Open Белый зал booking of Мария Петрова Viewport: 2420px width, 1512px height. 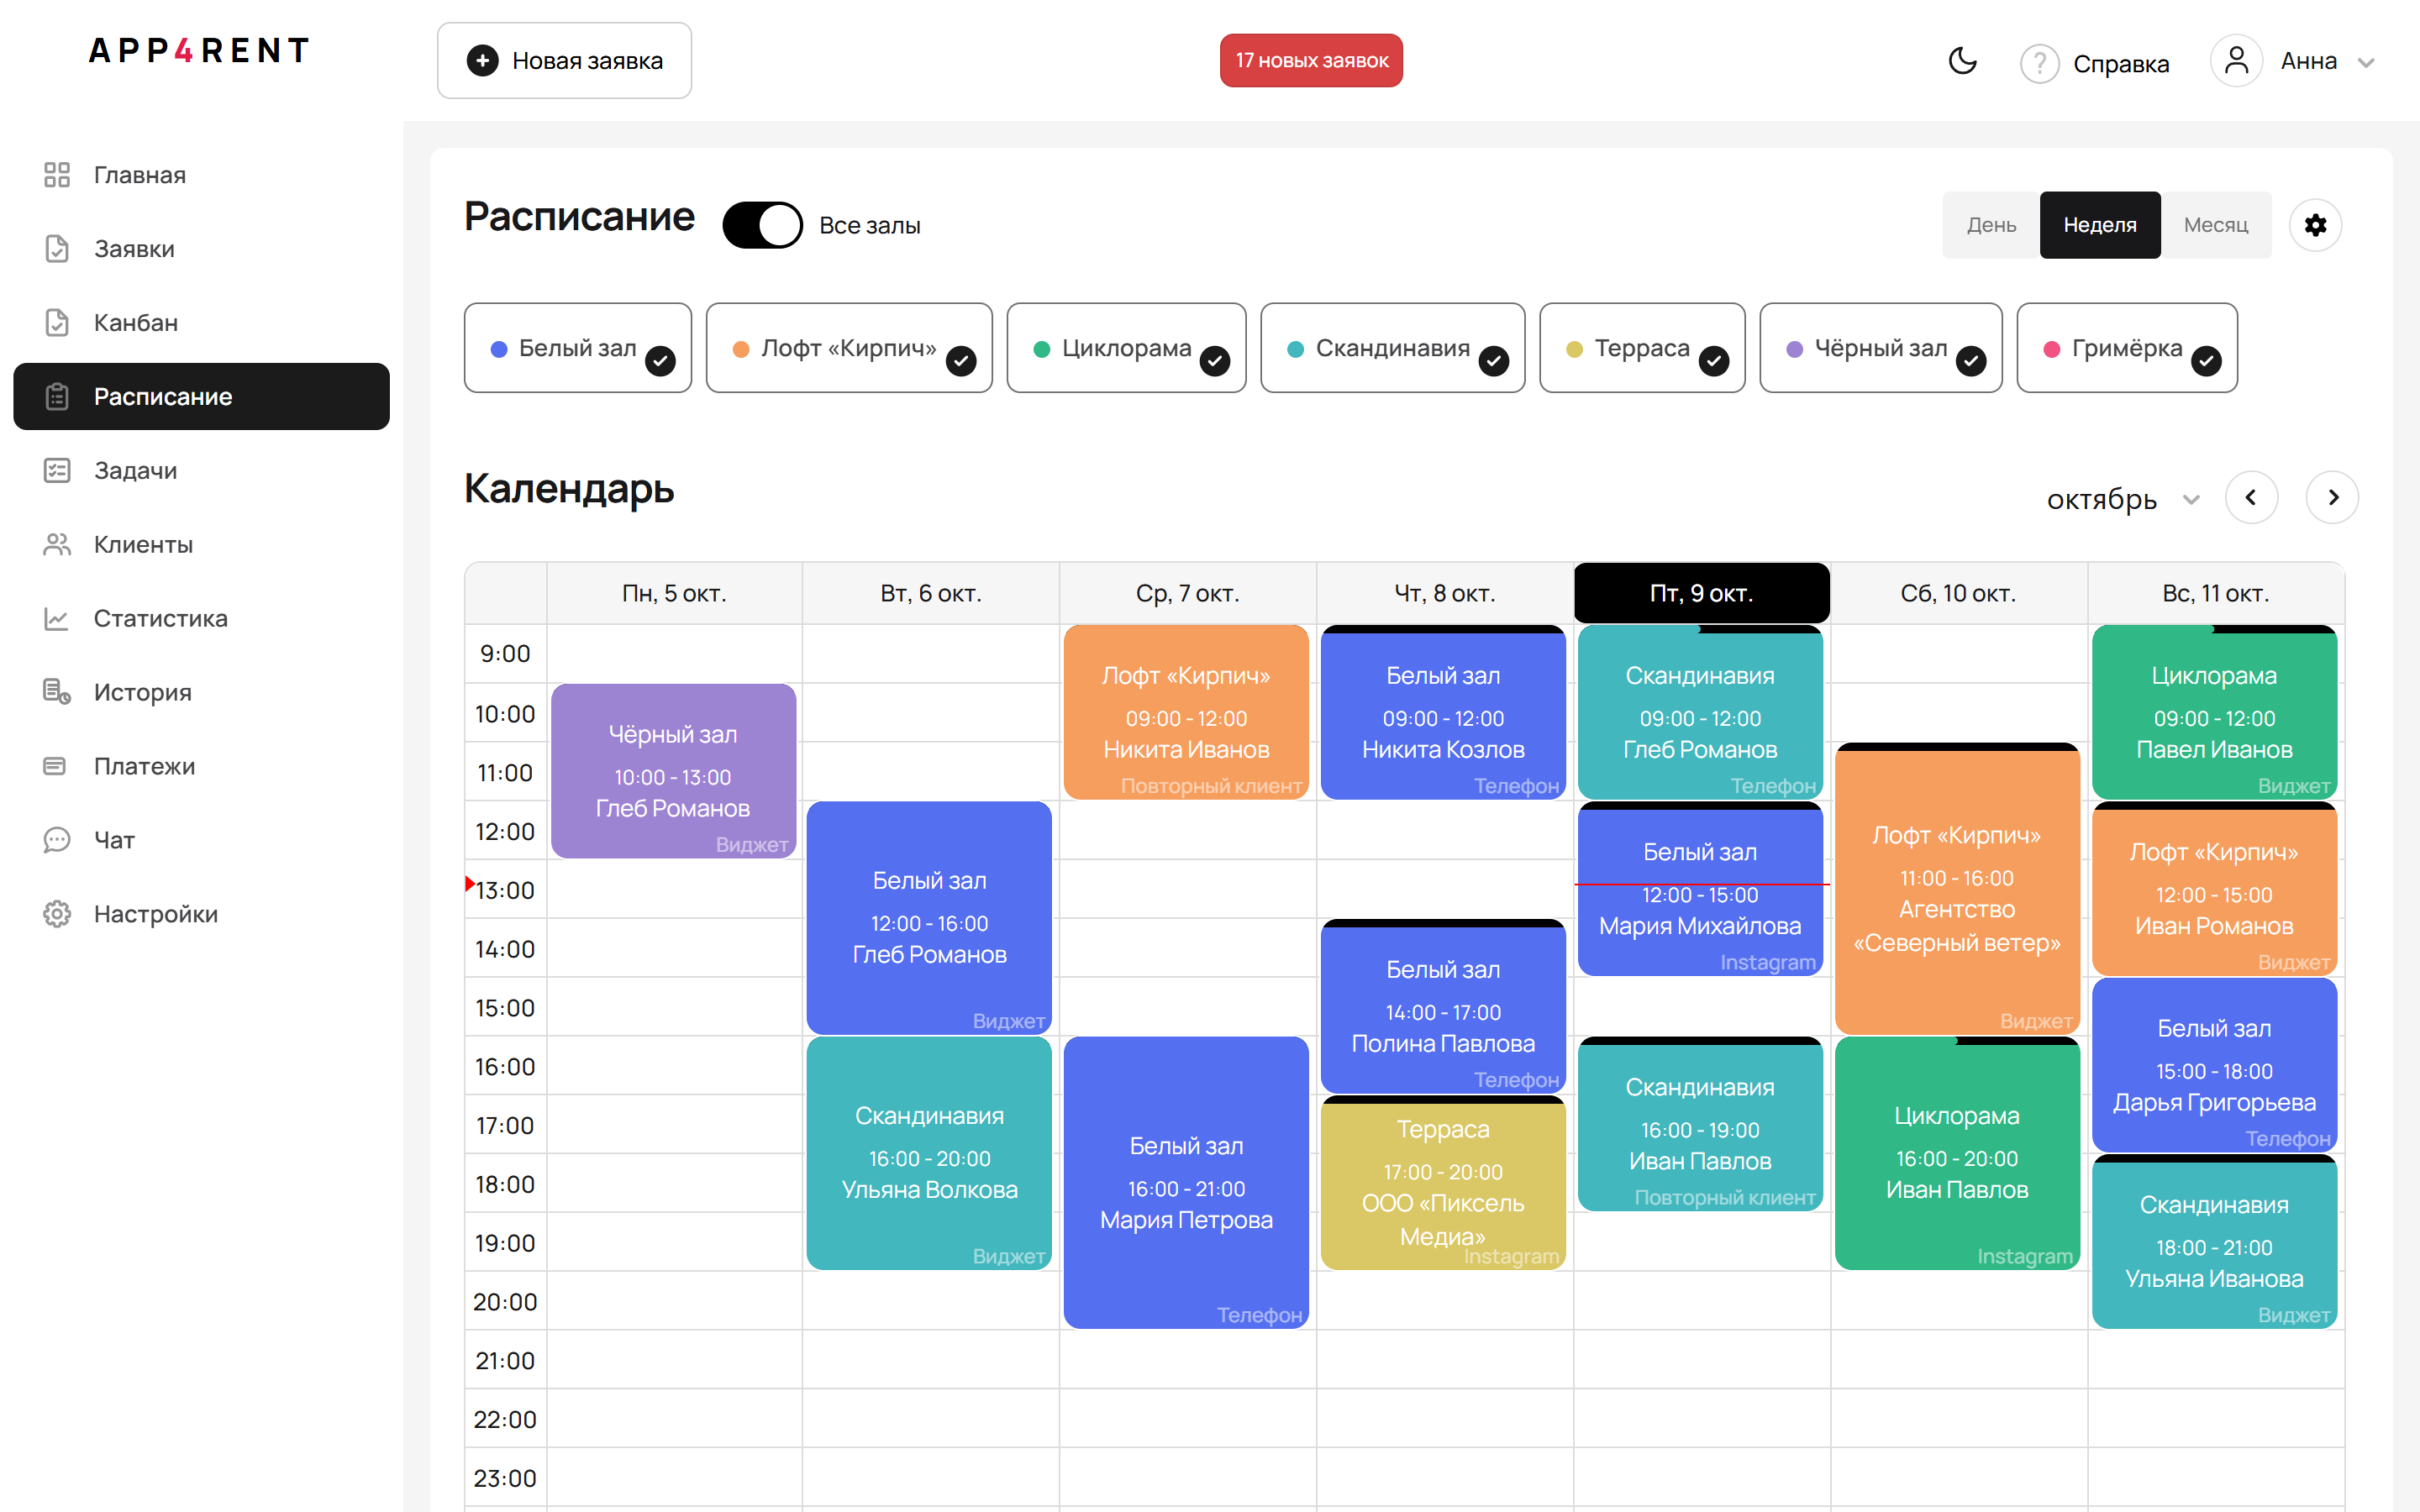tap(1186, 1183)
